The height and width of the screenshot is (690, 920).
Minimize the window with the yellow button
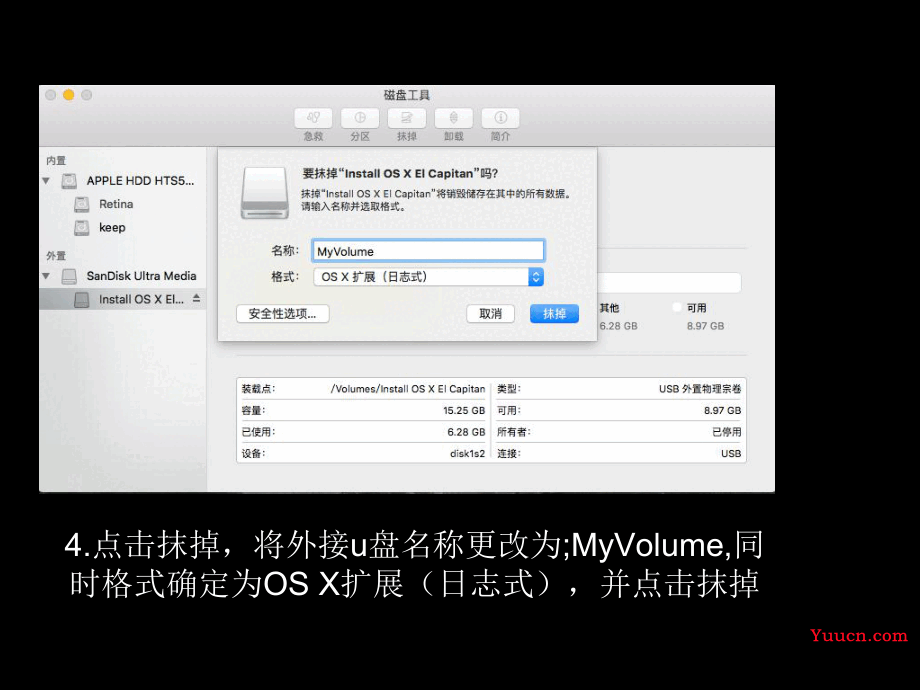coord(68,95)
